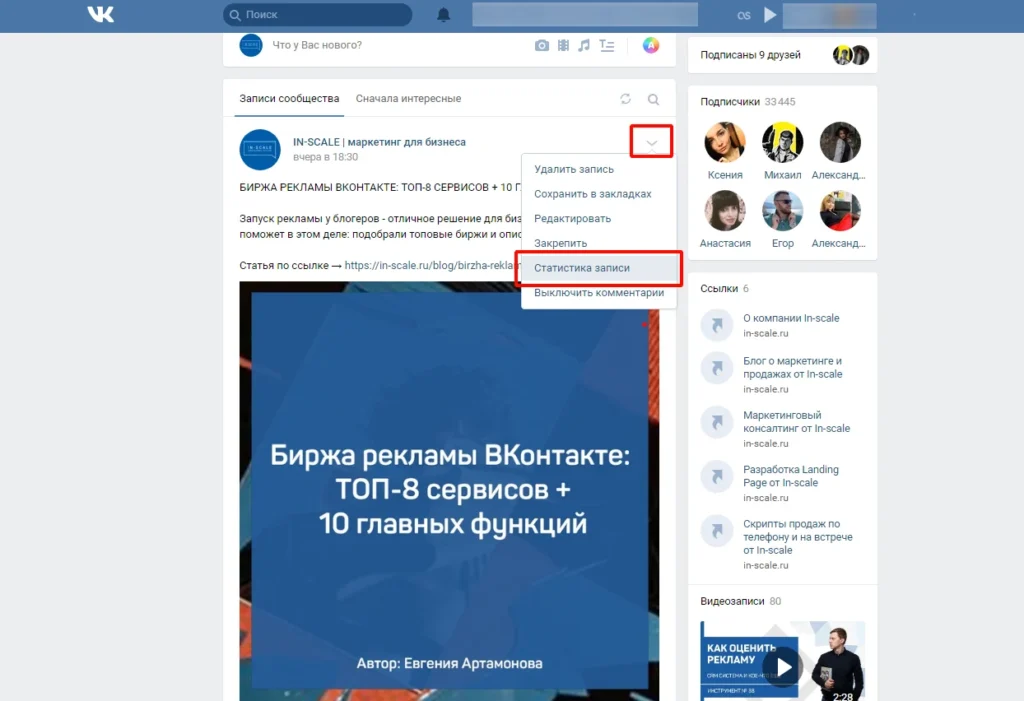
Task: Open the Ссылки section header
Action: pyautogui.click(x=724, y=289)
